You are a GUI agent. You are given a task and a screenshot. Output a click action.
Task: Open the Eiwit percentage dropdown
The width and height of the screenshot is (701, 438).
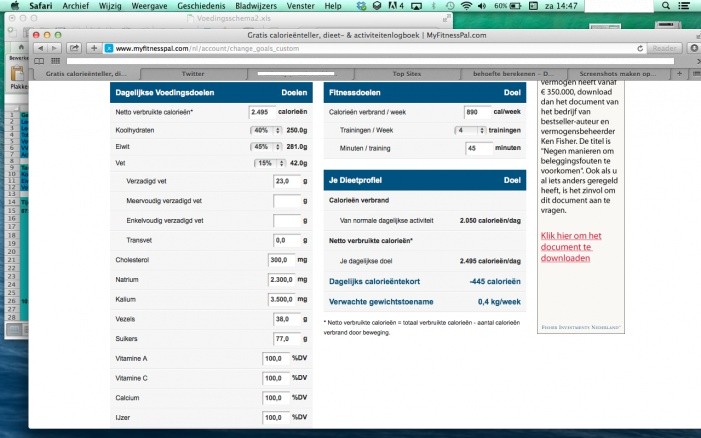tap(263, 146)
